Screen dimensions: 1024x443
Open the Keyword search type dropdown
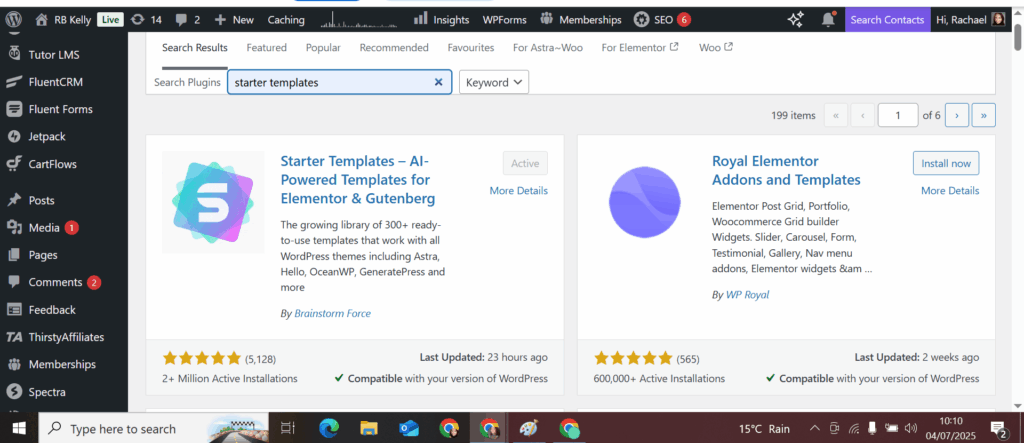click(x=494, y=82)
